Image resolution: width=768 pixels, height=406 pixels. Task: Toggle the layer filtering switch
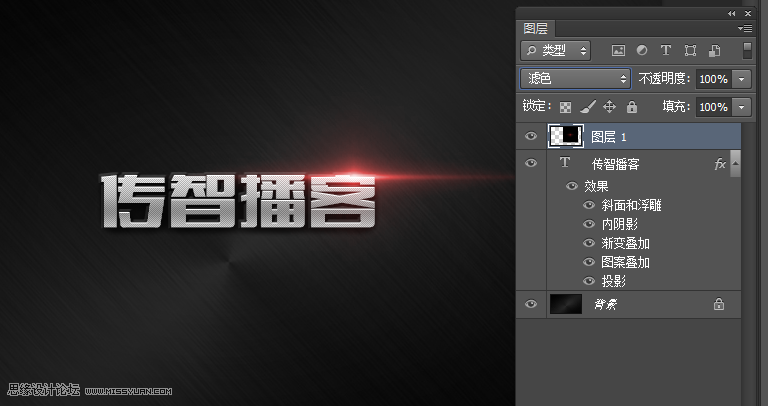747,50
